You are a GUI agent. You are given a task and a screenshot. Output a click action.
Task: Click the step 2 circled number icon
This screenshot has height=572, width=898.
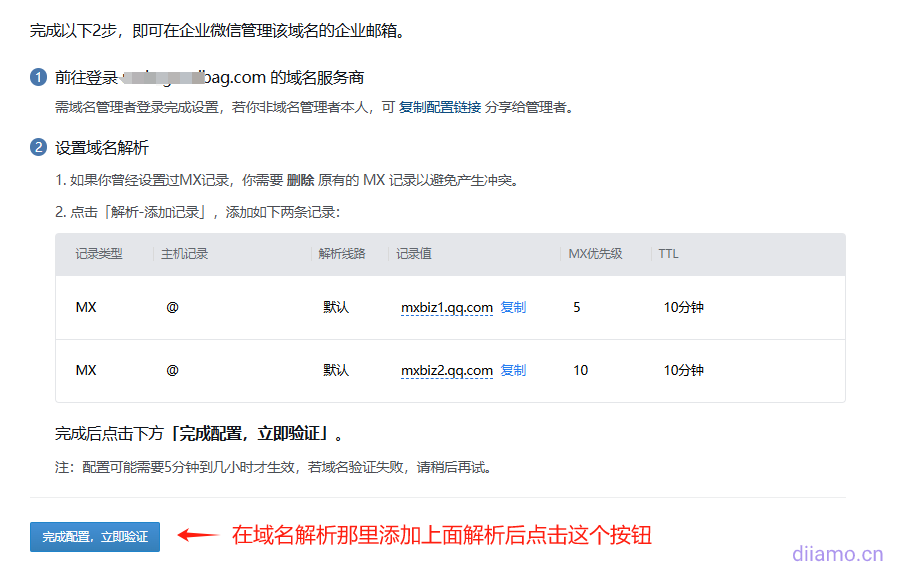pos(39,148)
